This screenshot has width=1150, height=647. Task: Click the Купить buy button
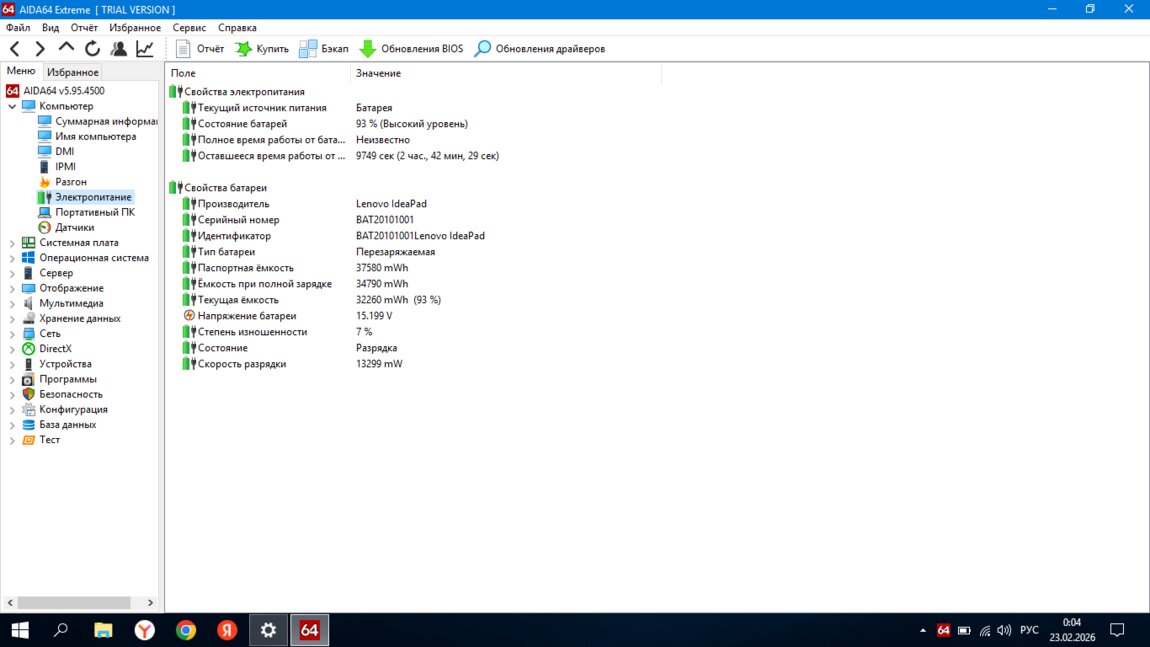tap(262, 48)
